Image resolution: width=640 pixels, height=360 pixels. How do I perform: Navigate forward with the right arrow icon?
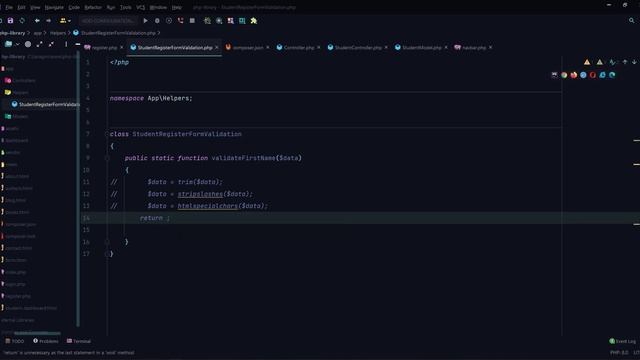pos(49,20)
